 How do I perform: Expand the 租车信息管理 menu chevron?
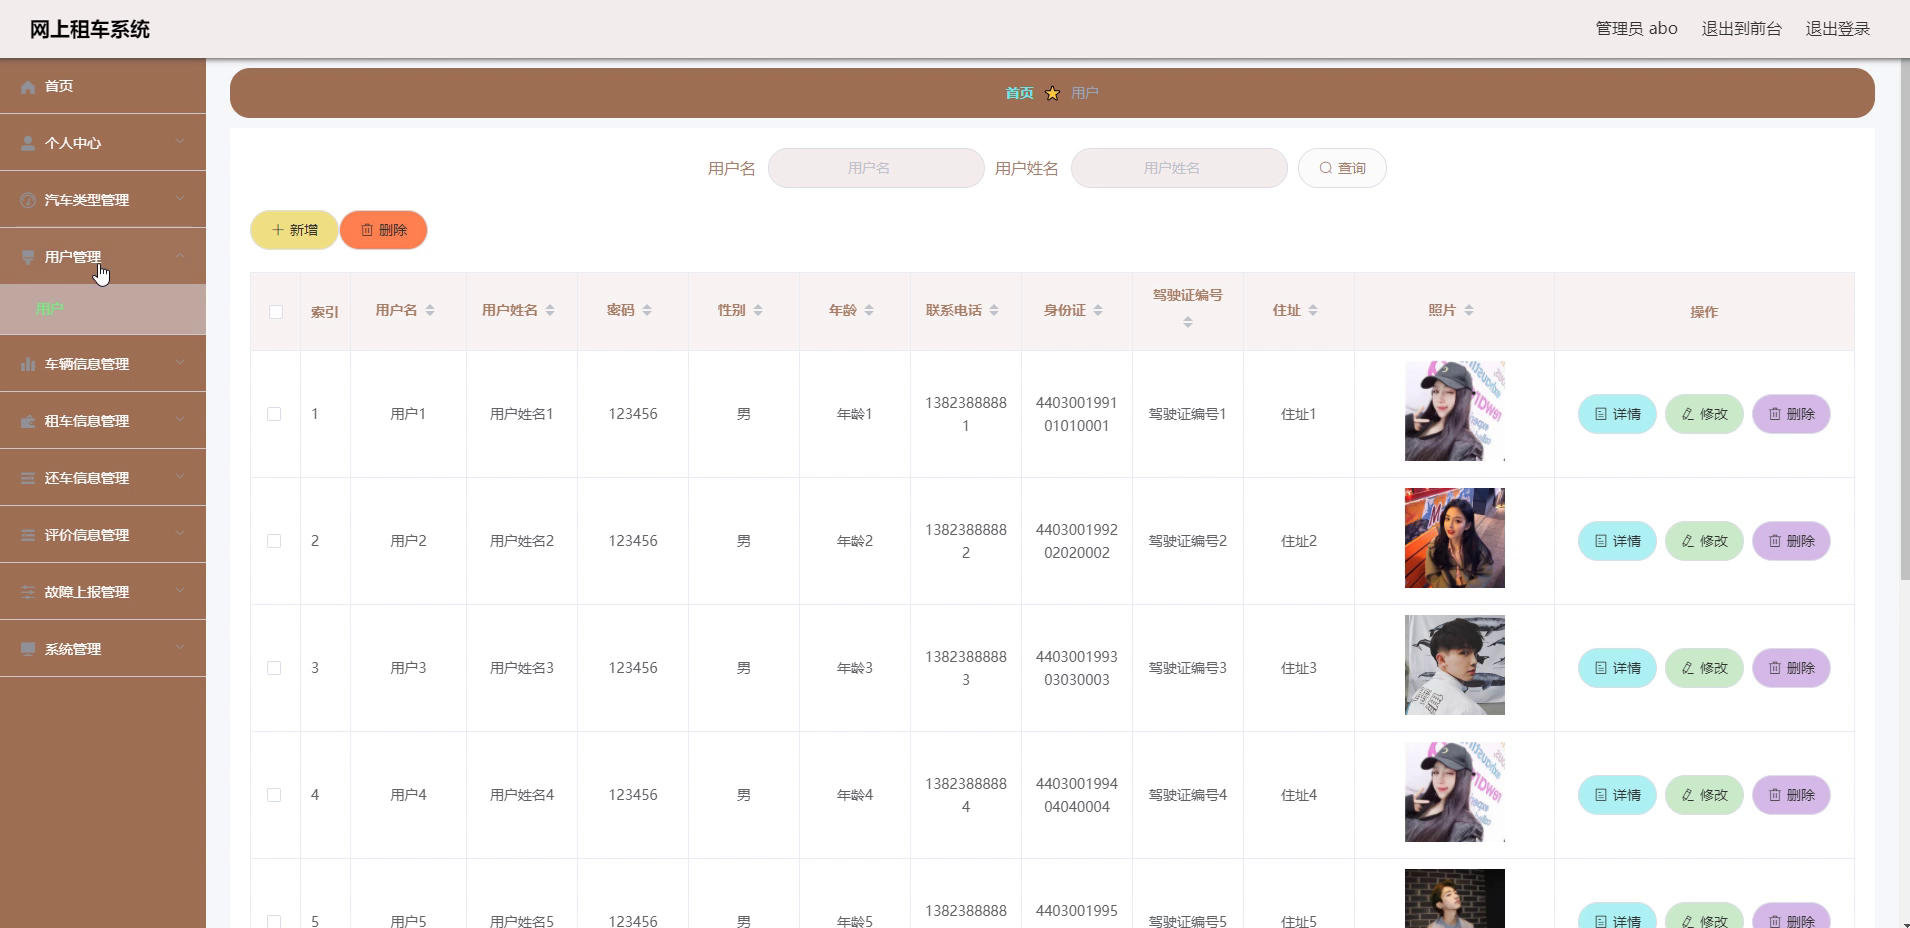[180, 420]
